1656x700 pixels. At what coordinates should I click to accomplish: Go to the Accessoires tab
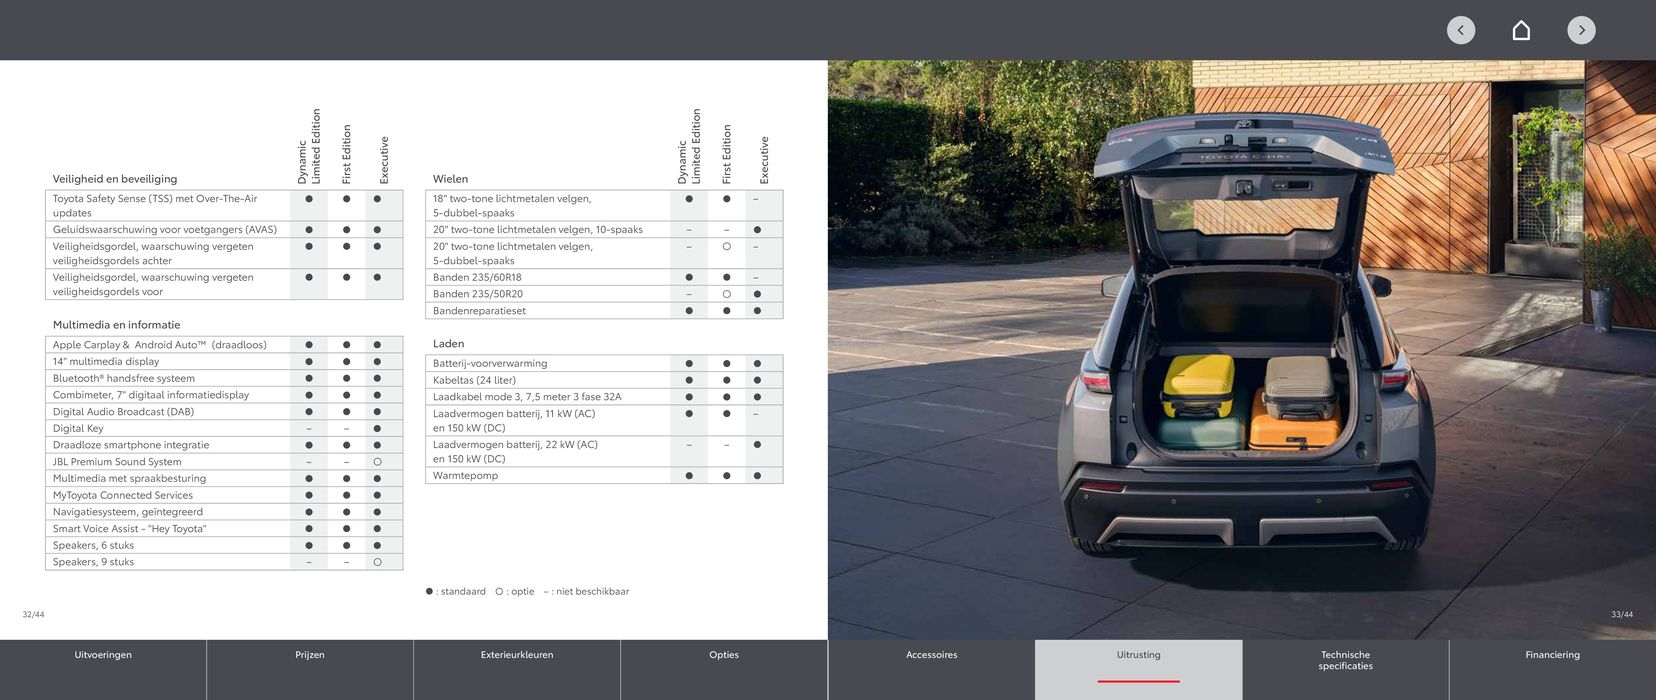point(931,656)
